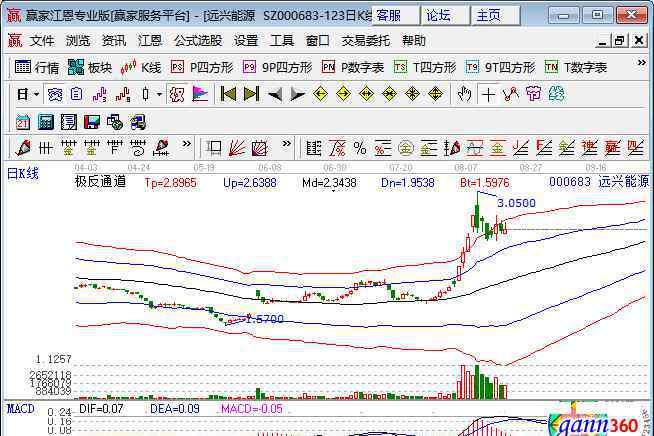Open the 工具 menu
The height and width of the screenshot is (436, 654).
coord(282,41)
